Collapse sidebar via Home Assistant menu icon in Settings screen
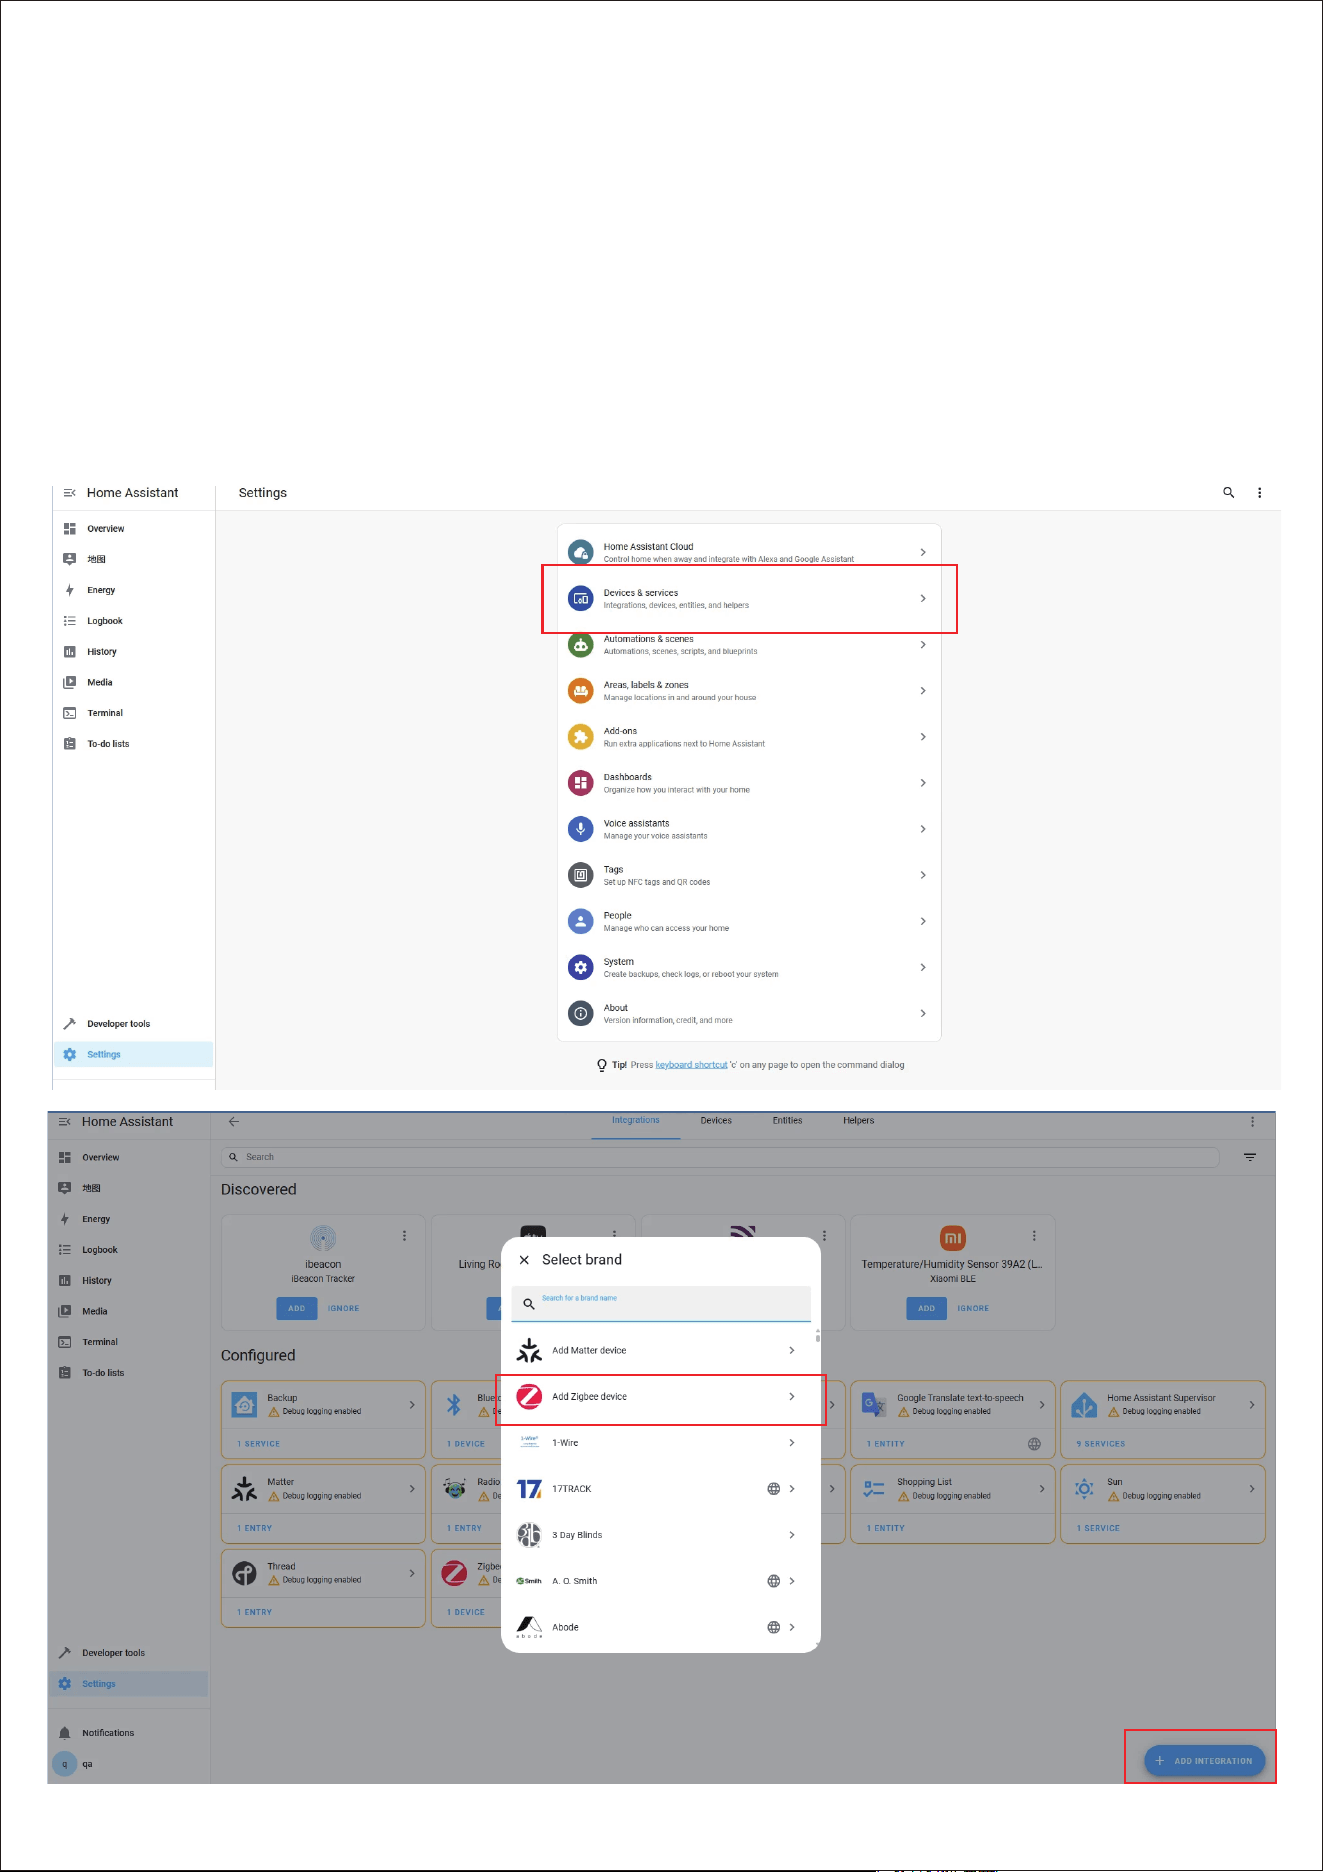This screenshot has width=1324, height=1872. pyautogui.click(x=69, y=493)
